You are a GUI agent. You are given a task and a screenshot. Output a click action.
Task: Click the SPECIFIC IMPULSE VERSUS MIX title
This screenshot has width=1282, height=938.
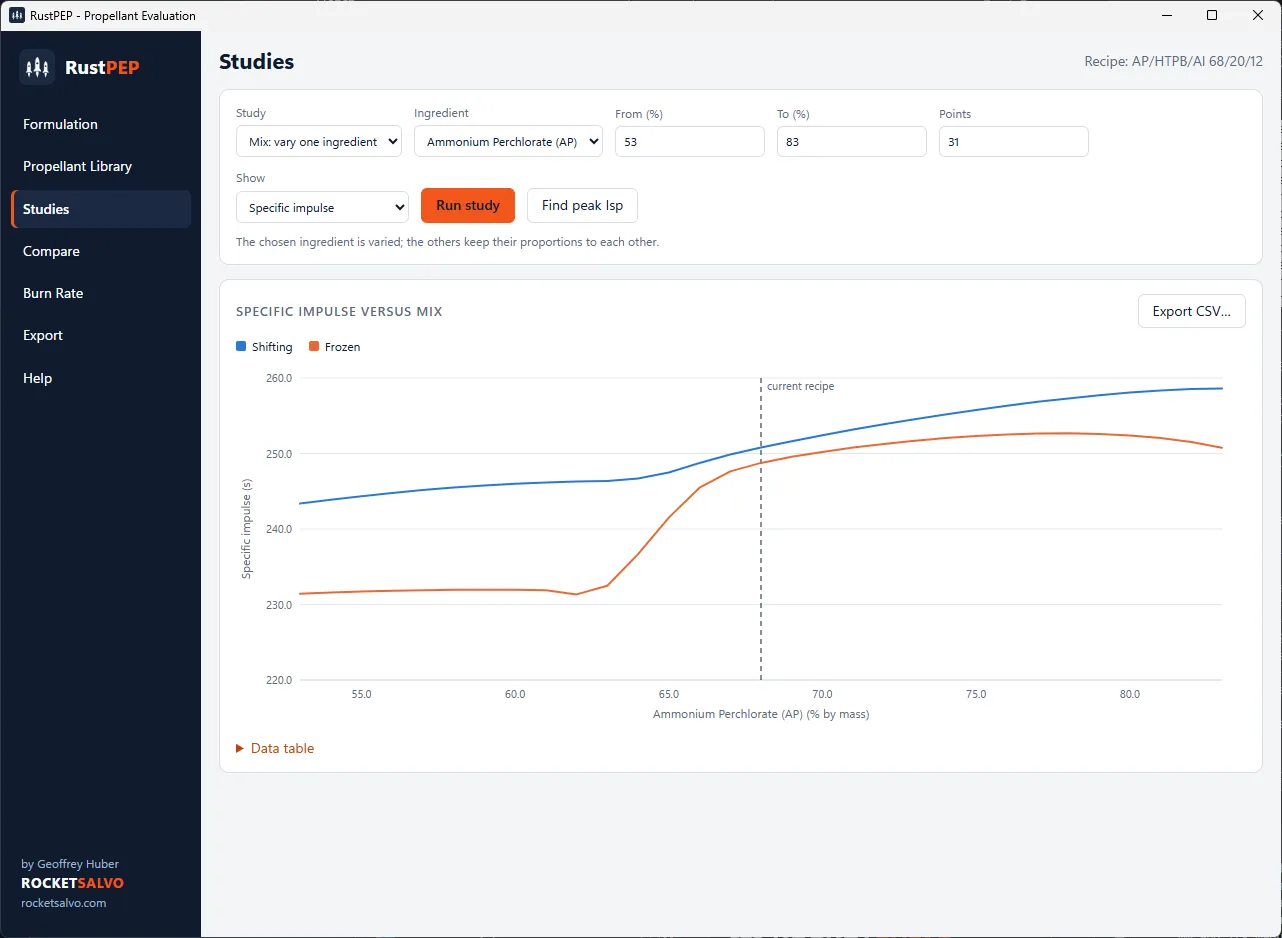point(339,311)
